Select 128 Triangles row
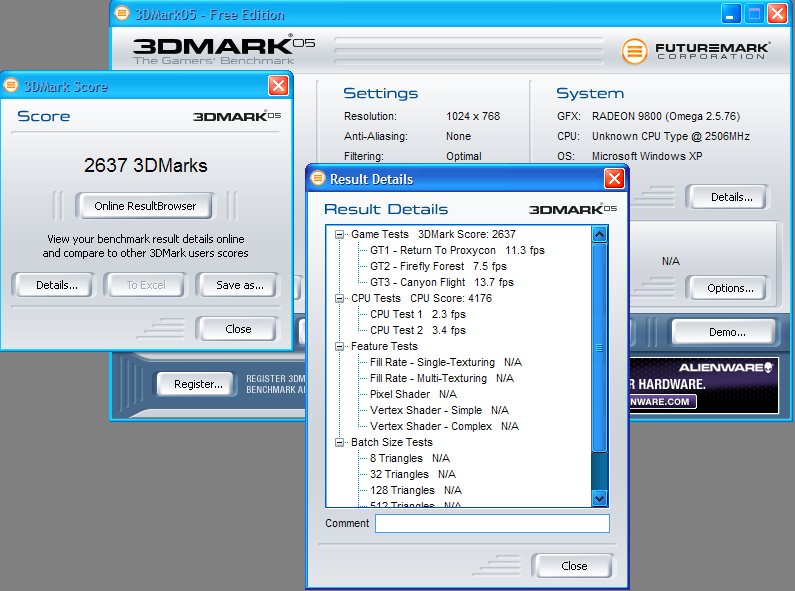The width and height of the screenshot is (795, 591). coord(416,490)
